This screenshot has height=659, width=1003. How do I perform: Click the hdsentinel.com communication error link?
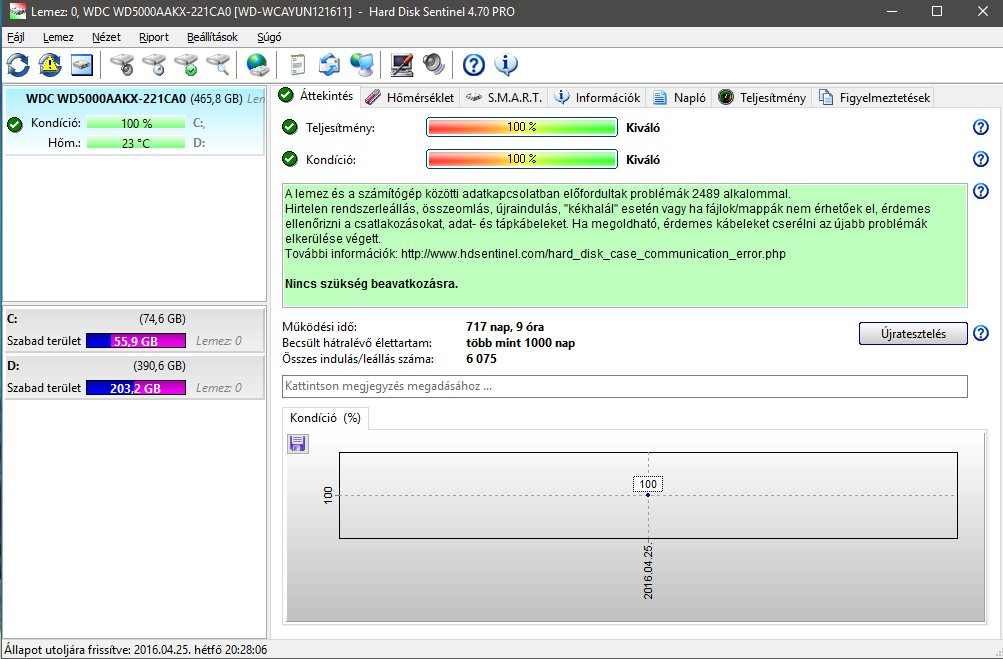click(593, 253)
